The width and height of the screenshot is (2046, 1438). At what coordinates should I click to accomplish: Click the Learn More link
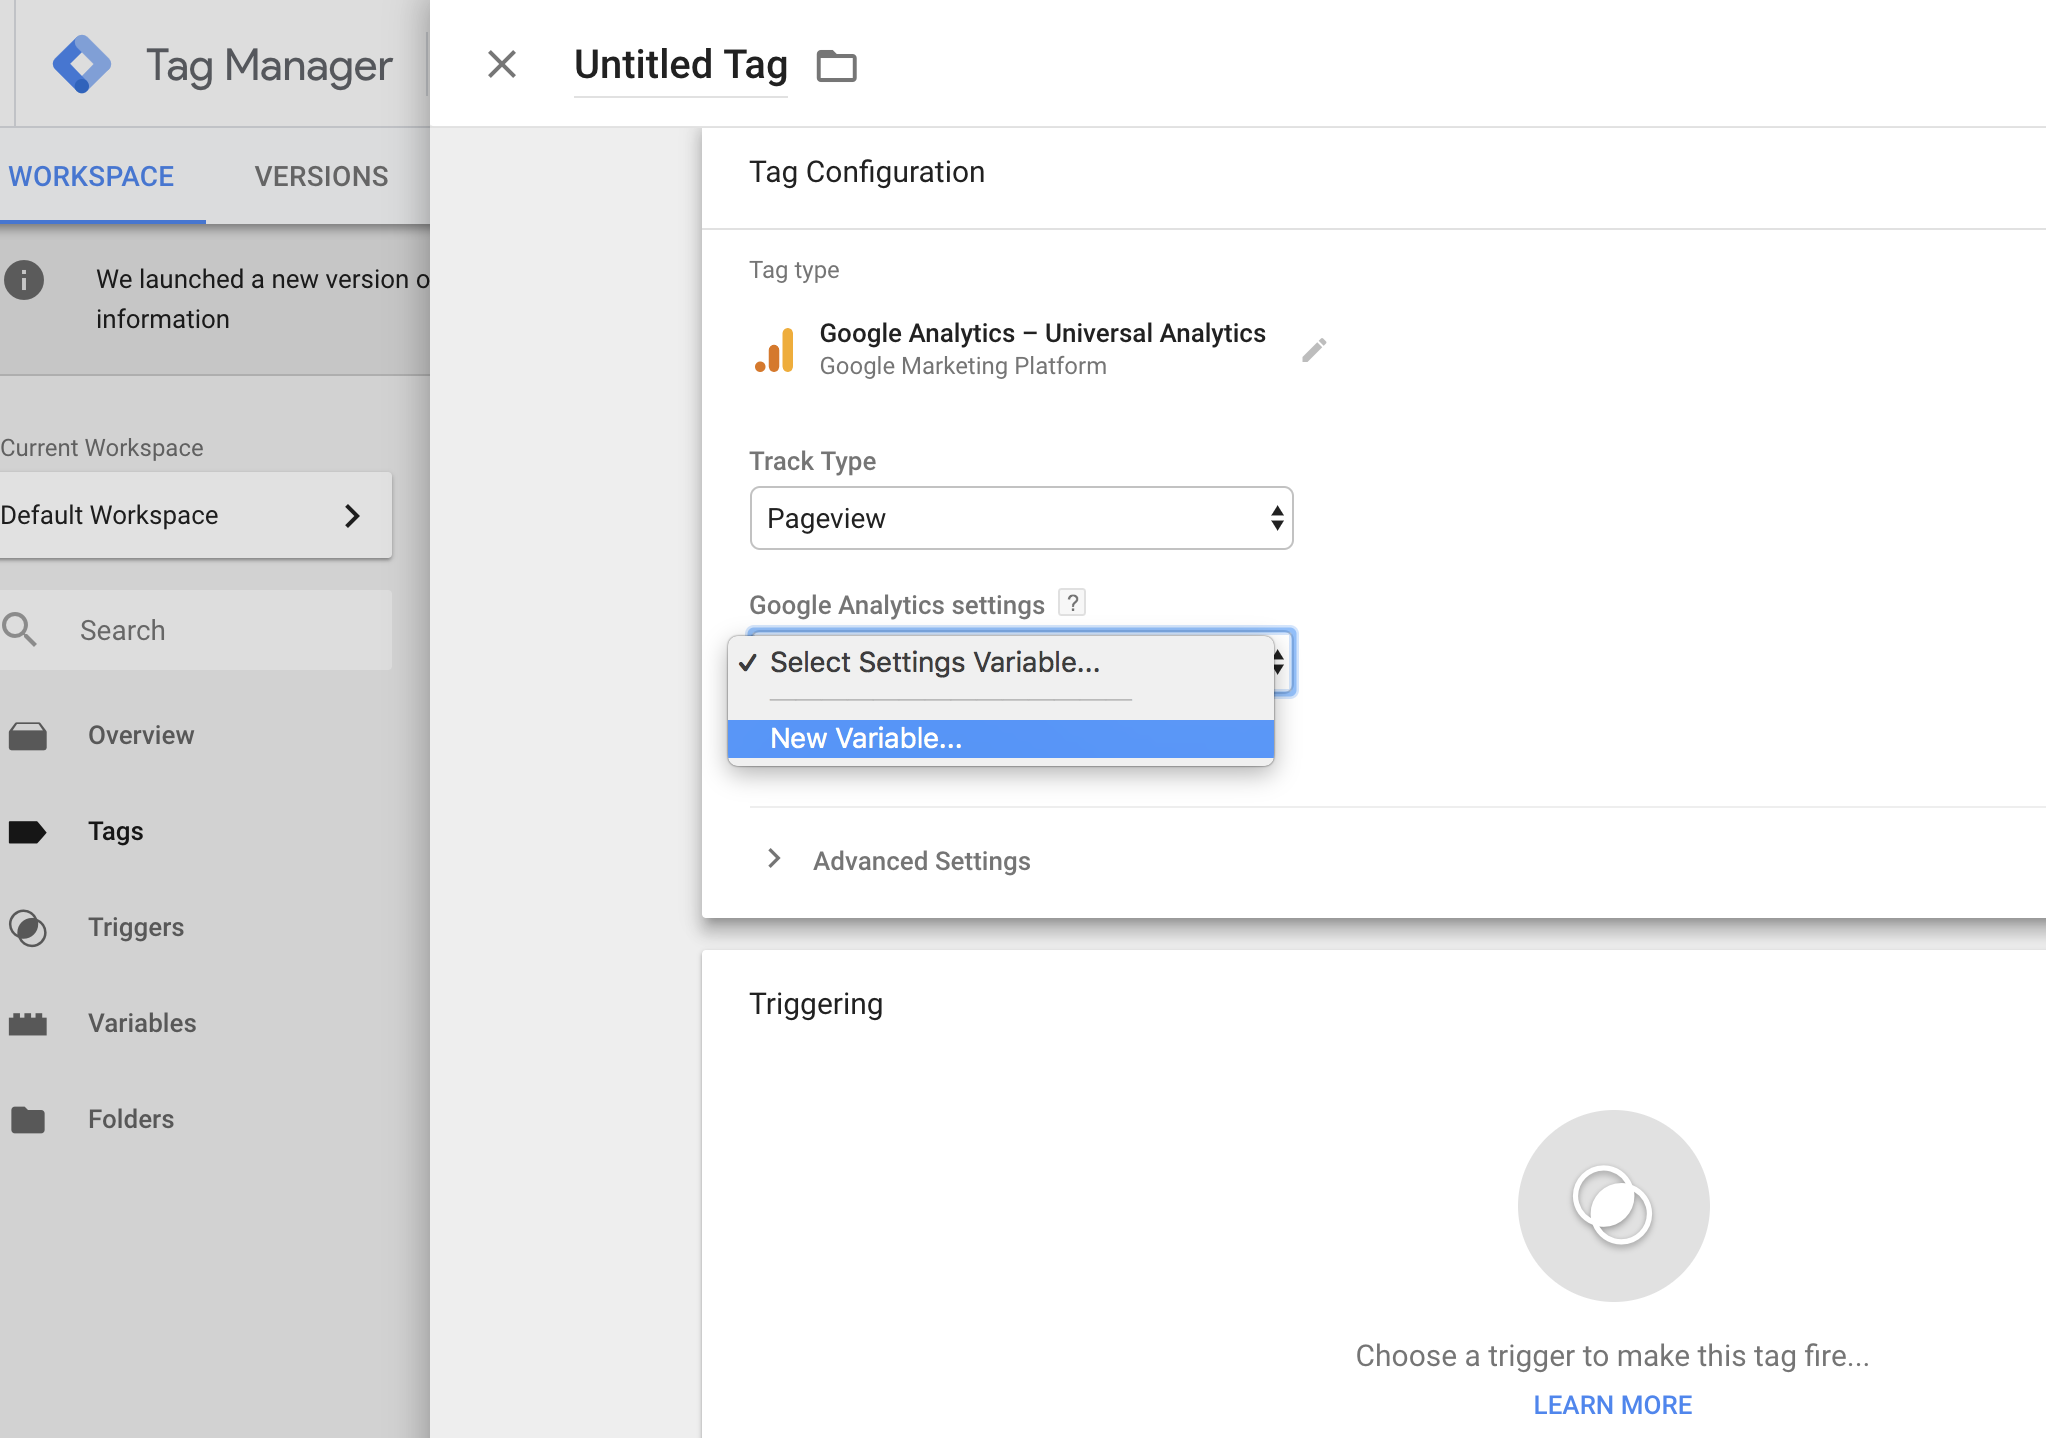coord(1613,1405)
